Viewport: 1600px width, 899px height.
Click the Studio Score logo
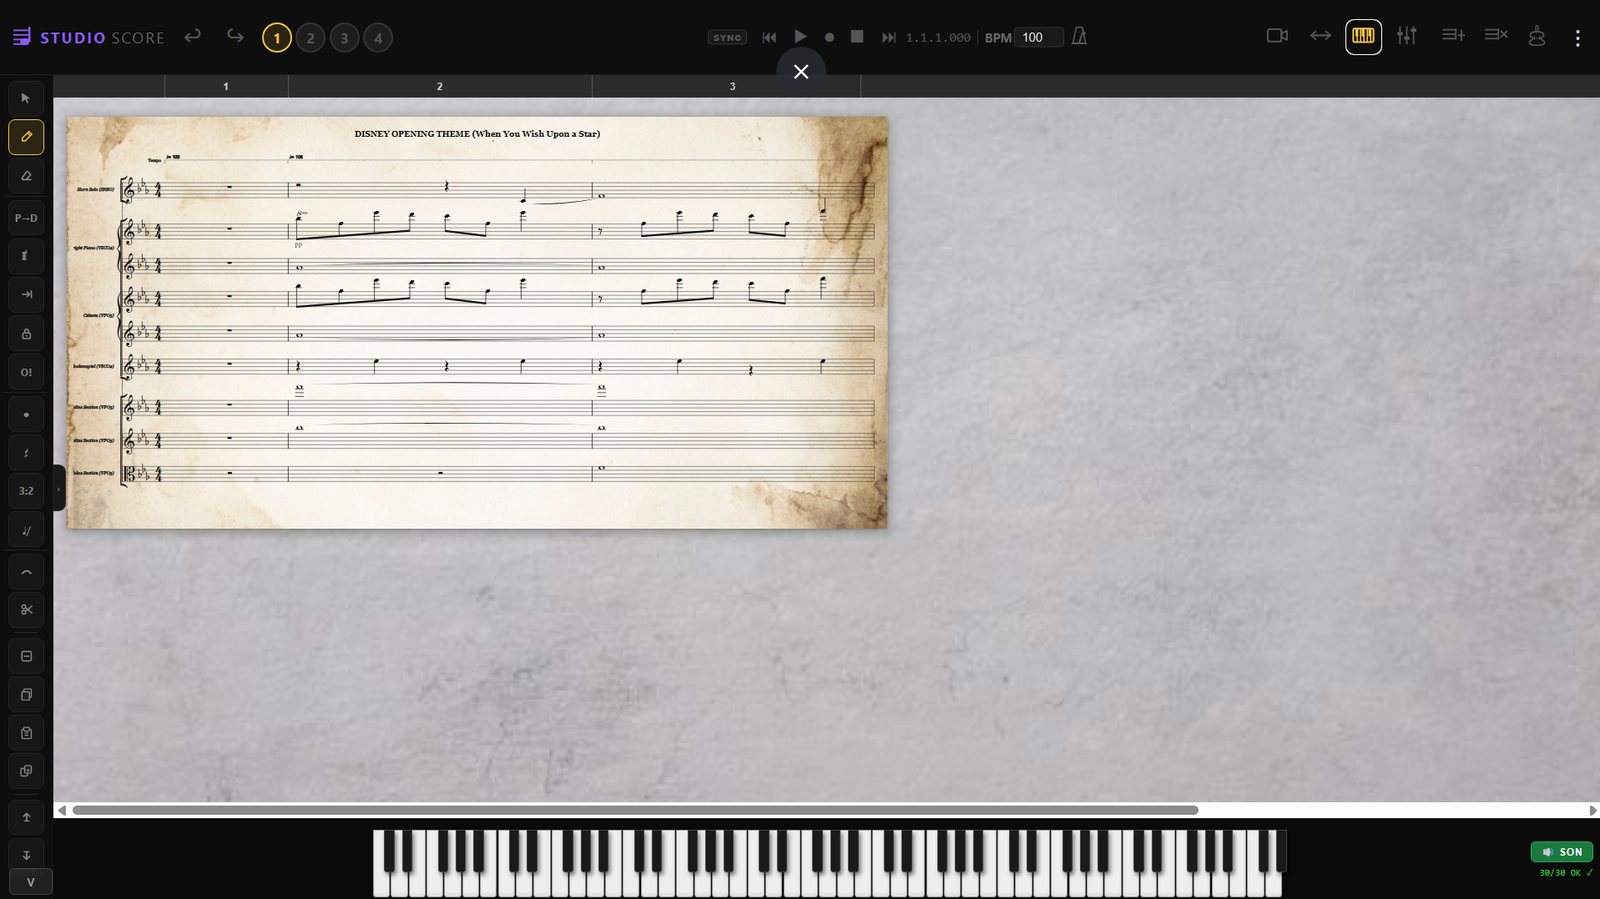point(89,37)
